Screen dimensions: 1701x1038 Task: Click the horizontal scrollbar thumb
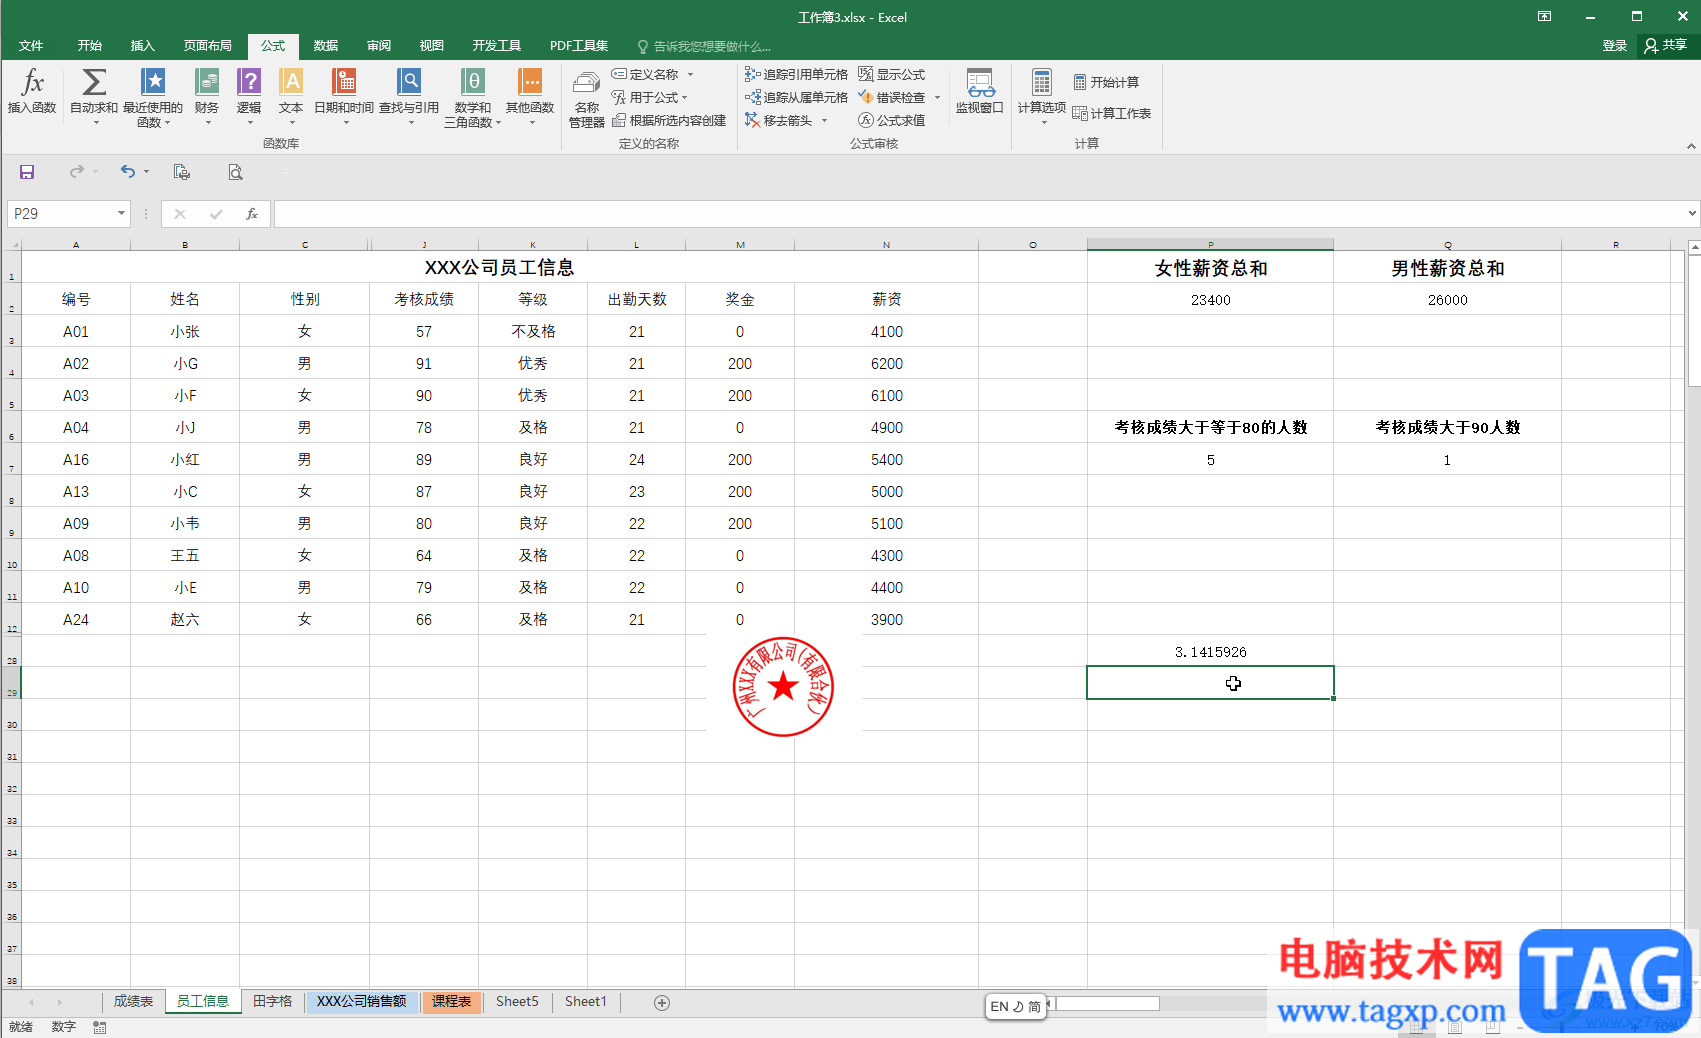pyautogui.click(x=1106, y=1003)
